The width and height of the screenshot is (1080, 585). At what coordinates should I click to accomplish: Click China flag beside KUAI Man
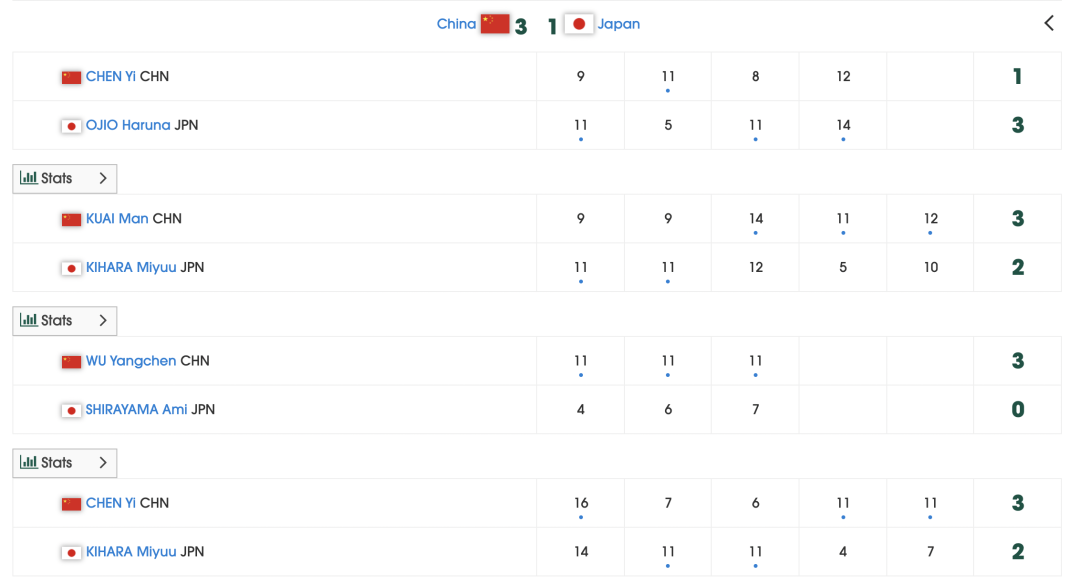pos(71,220)
